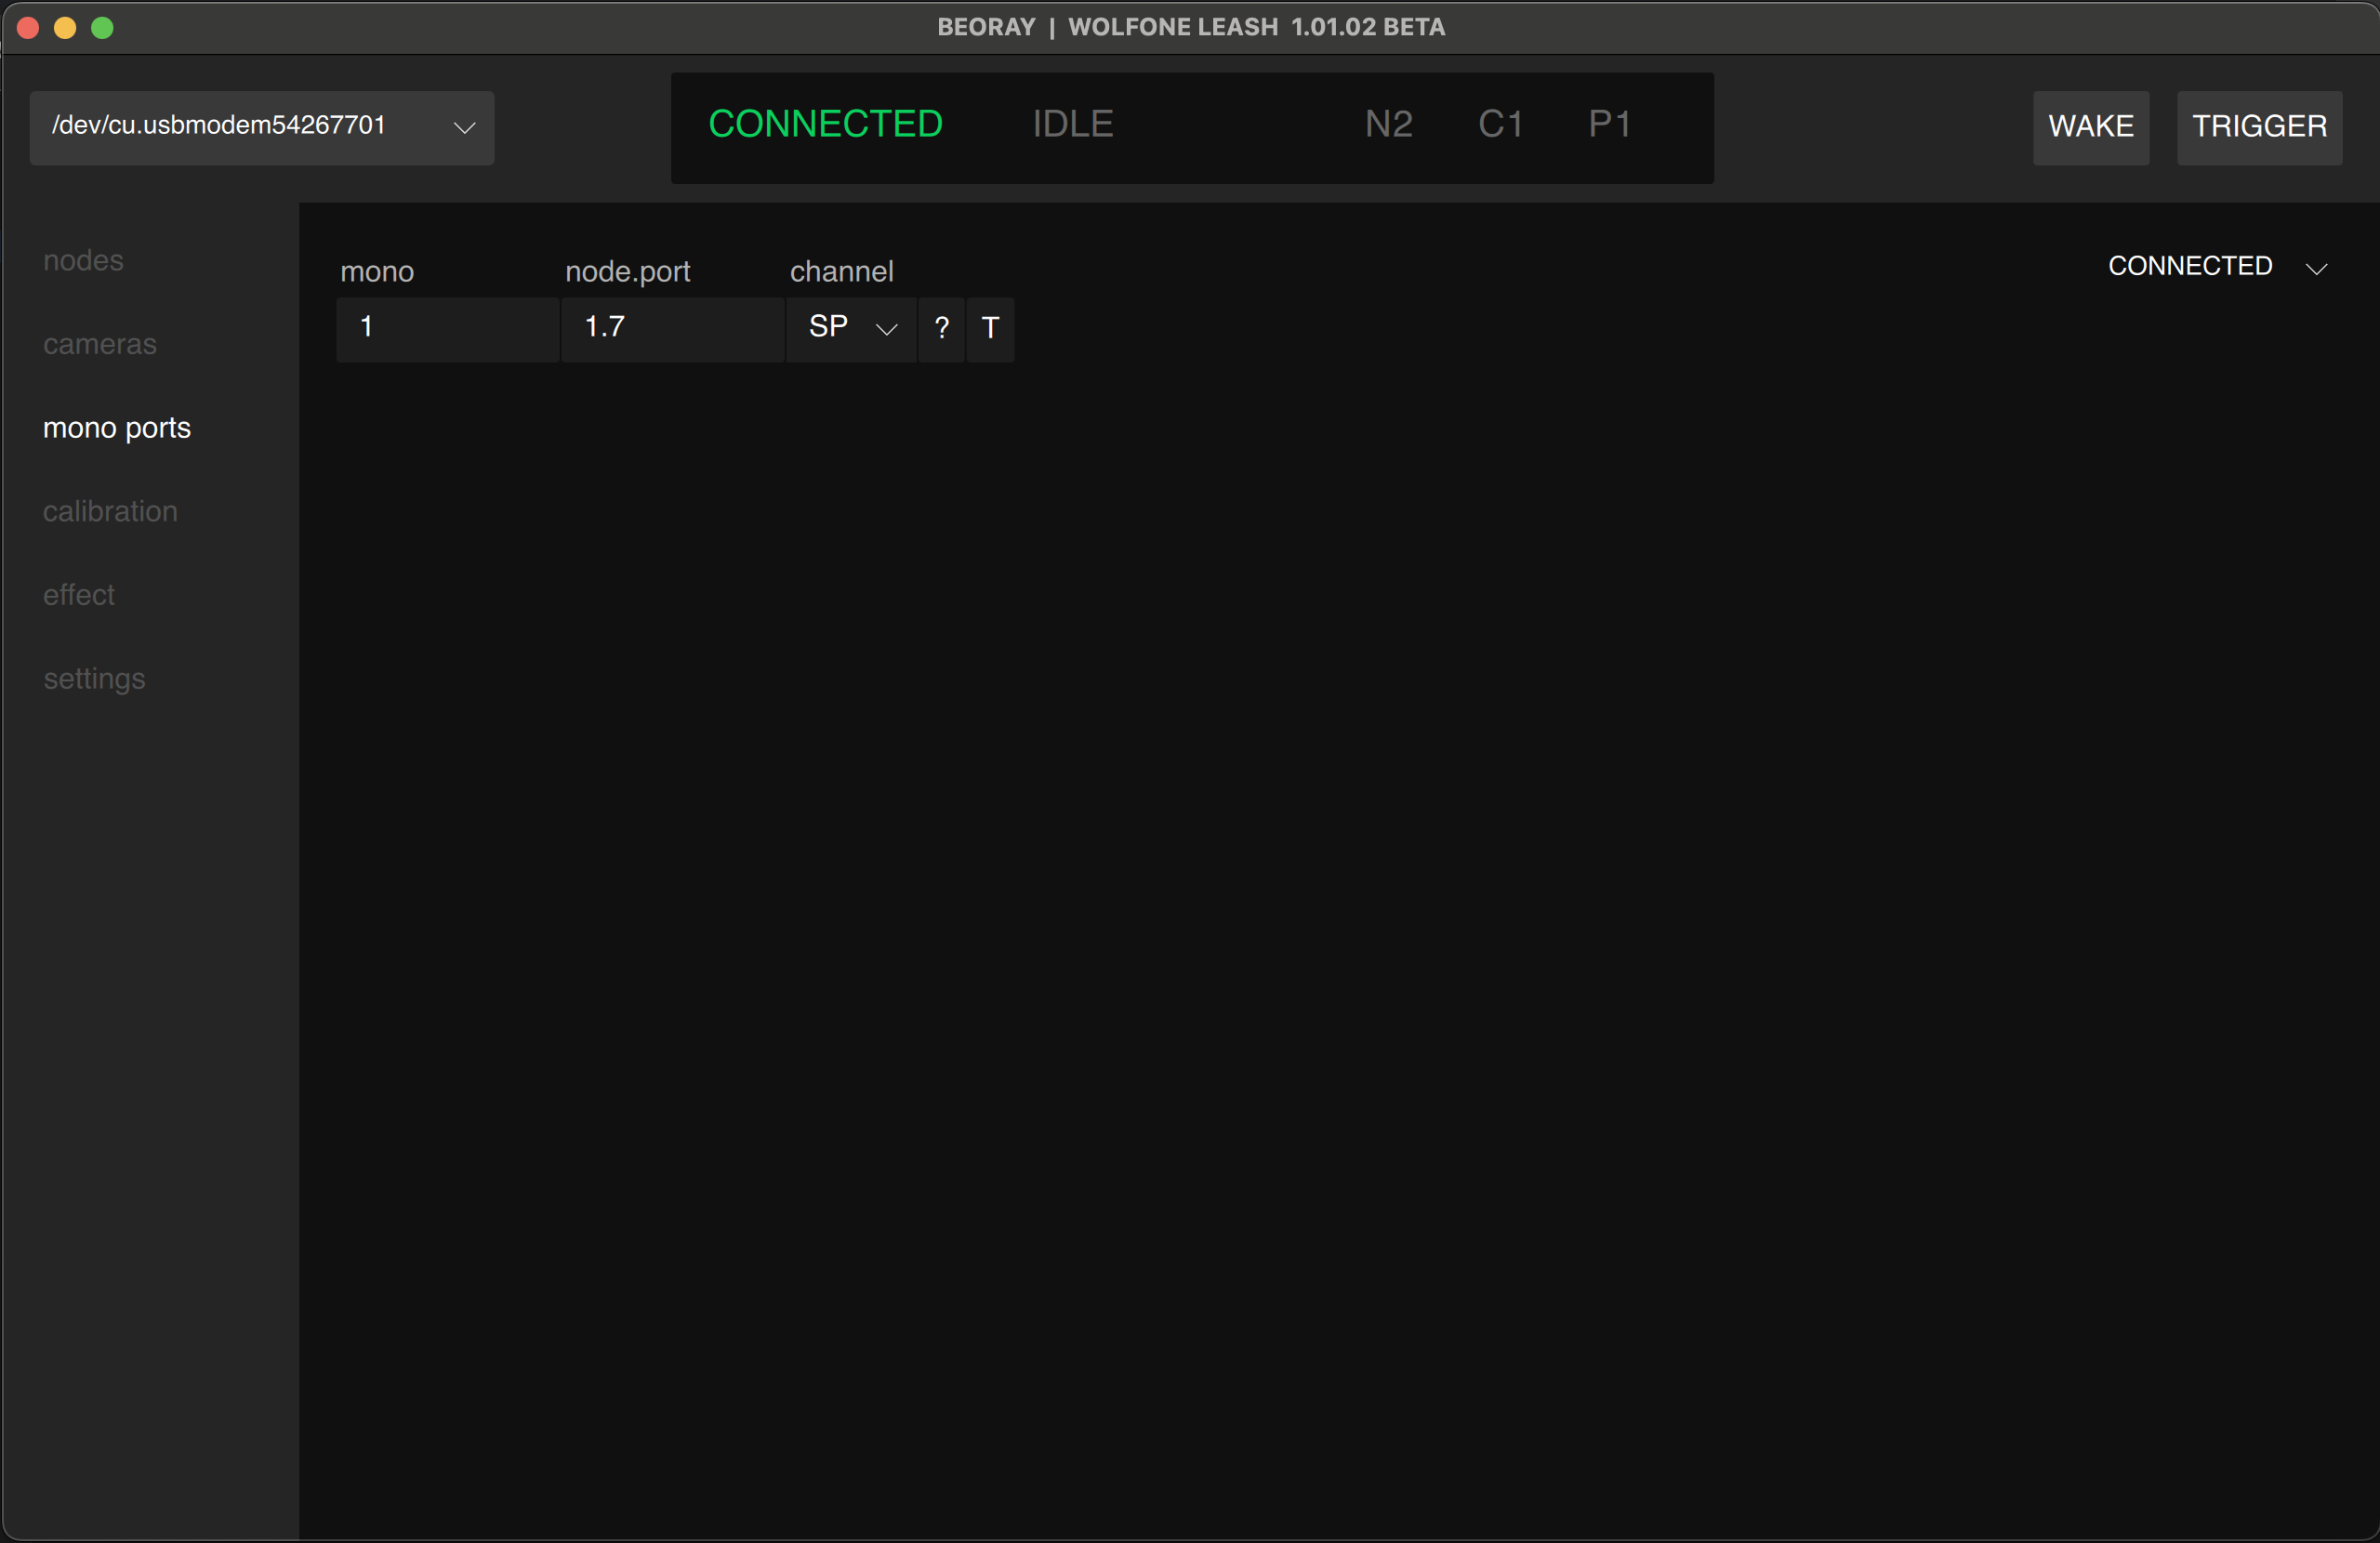
Task: Edit the node.port value 1.7
Action: click(673, 329)
